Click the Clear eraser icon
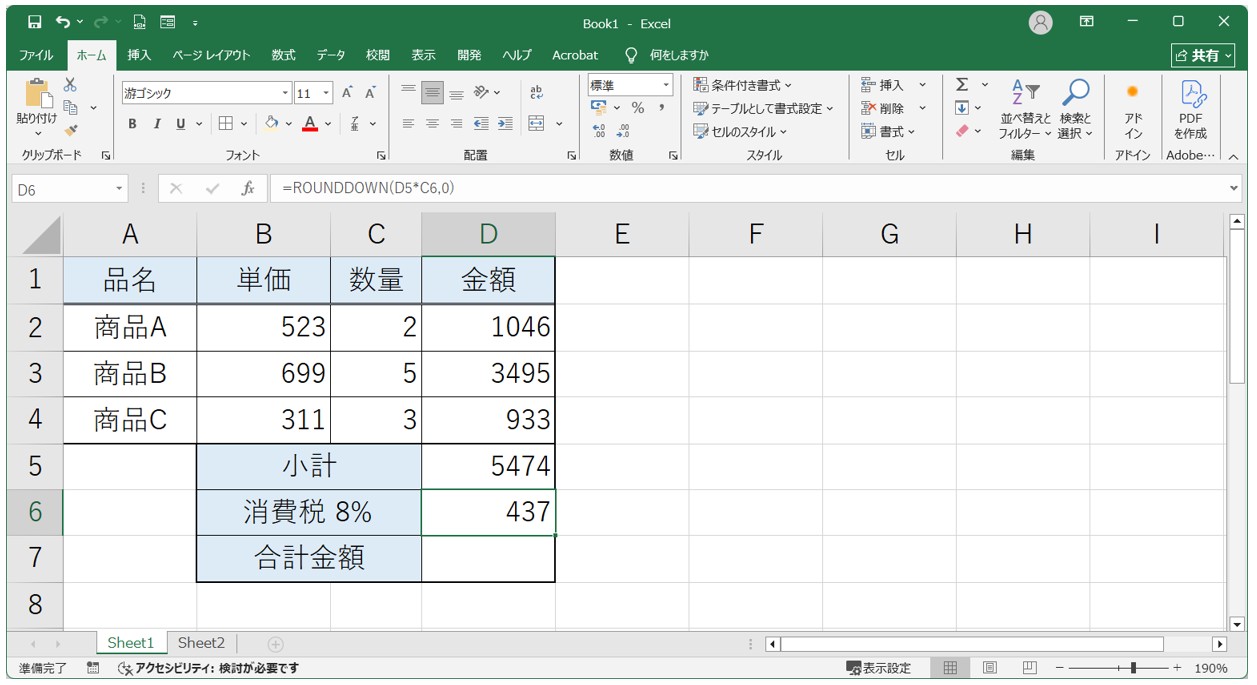Viewport: 1257px width, 685px height. coord(962,130)
